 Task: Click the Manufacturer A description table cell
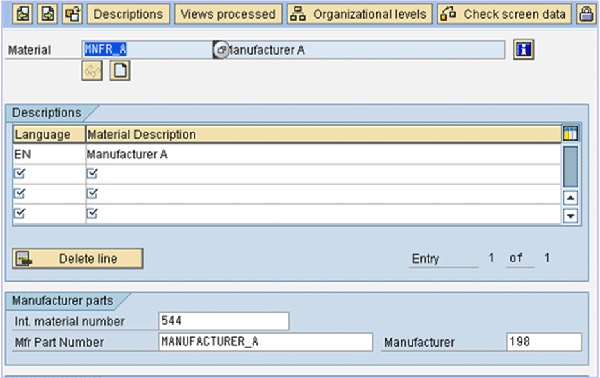click(323, 154)
